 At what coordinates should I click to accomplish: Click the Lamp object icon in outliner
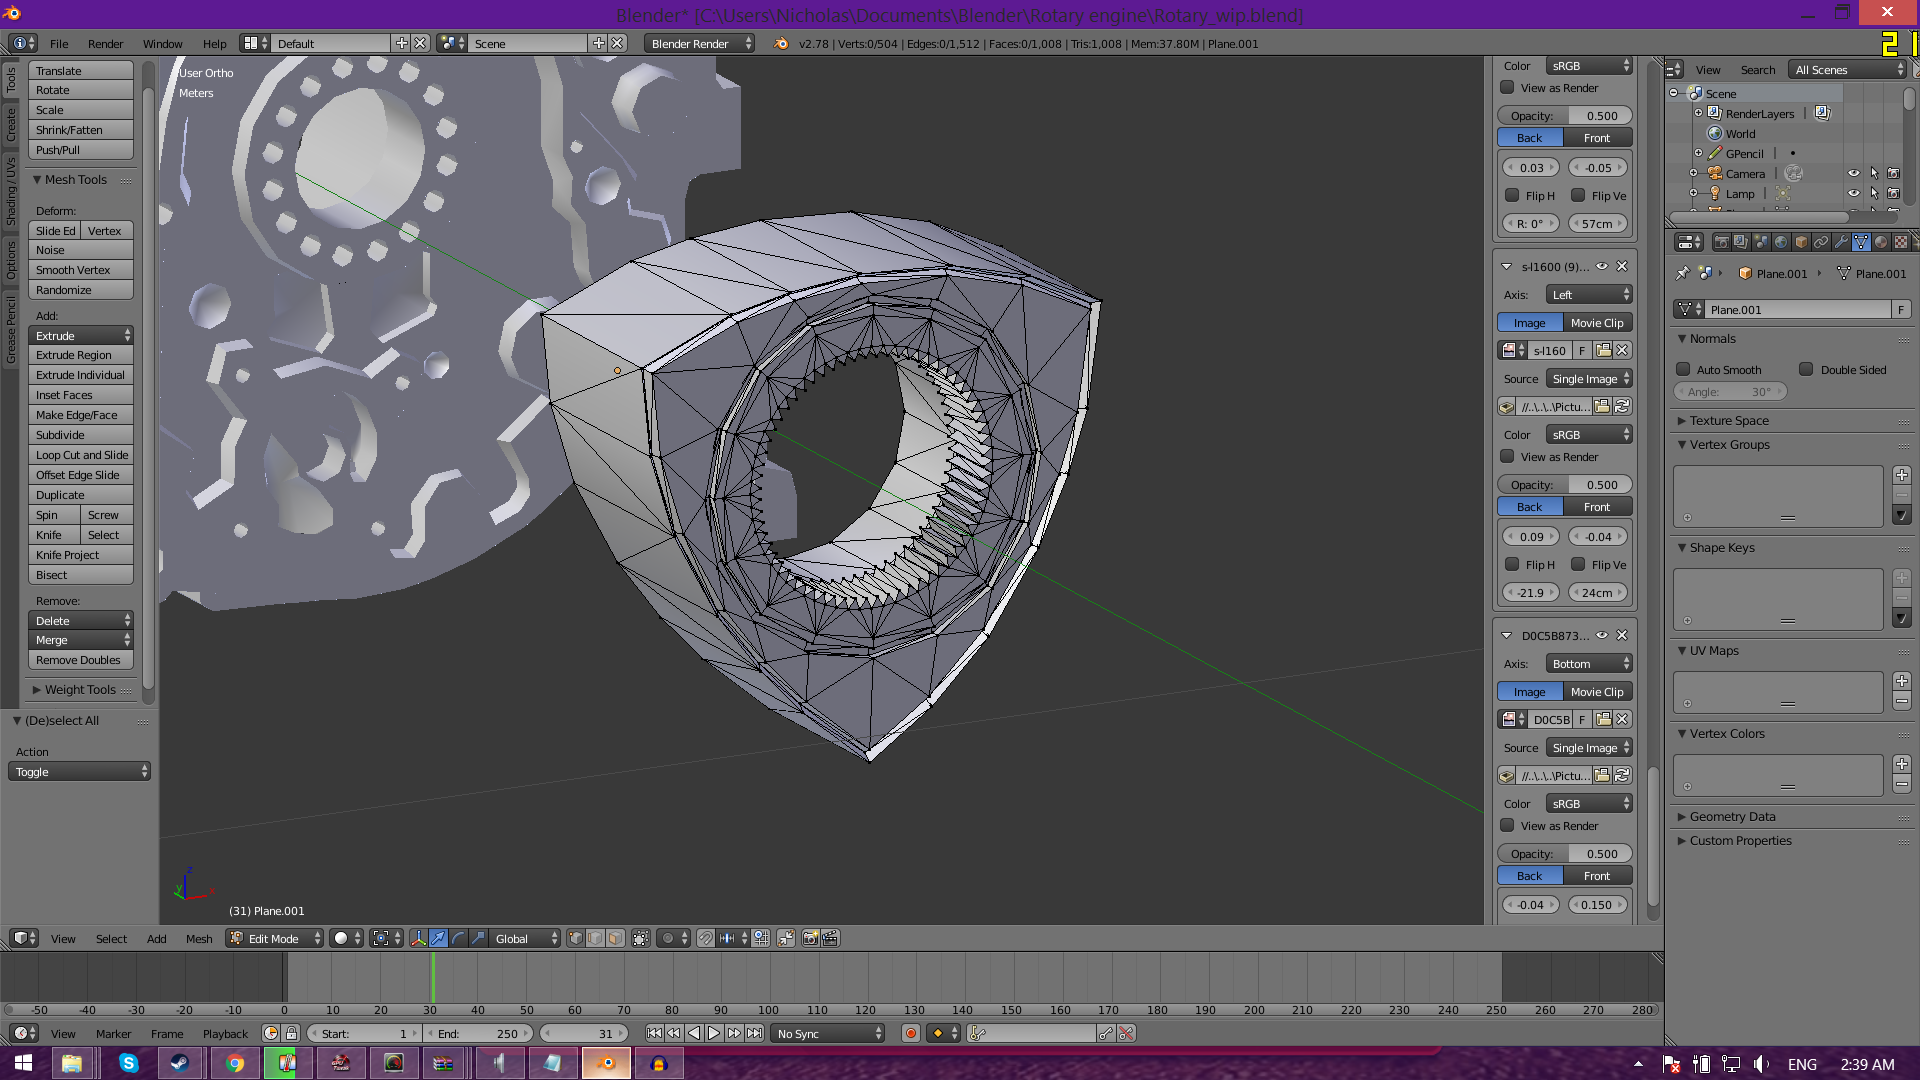pos(1715,193)
